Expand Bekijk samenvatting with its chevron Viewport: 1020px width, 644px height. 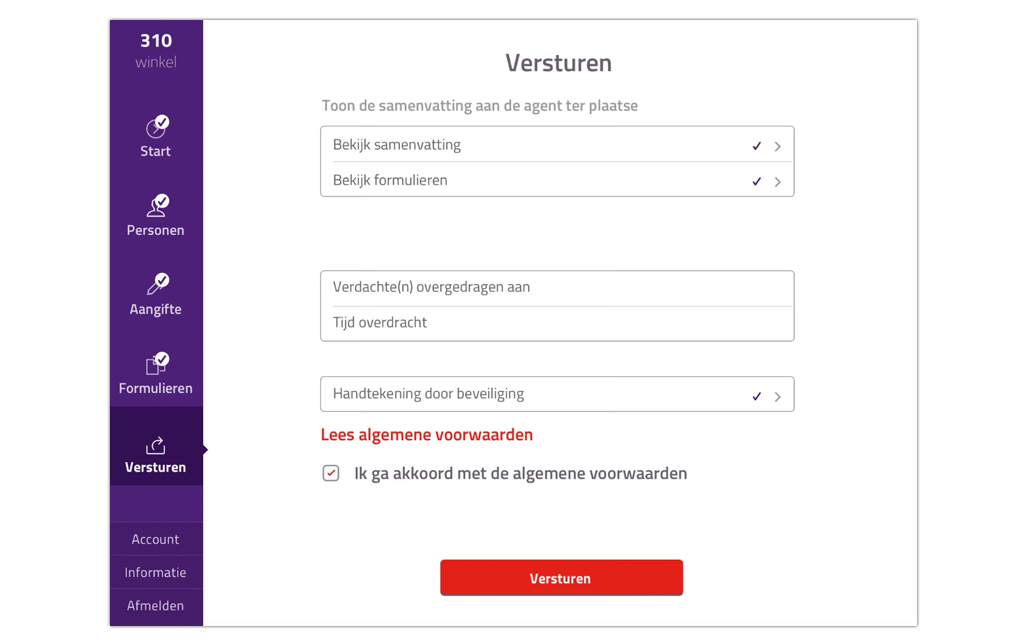click(777, 146)
